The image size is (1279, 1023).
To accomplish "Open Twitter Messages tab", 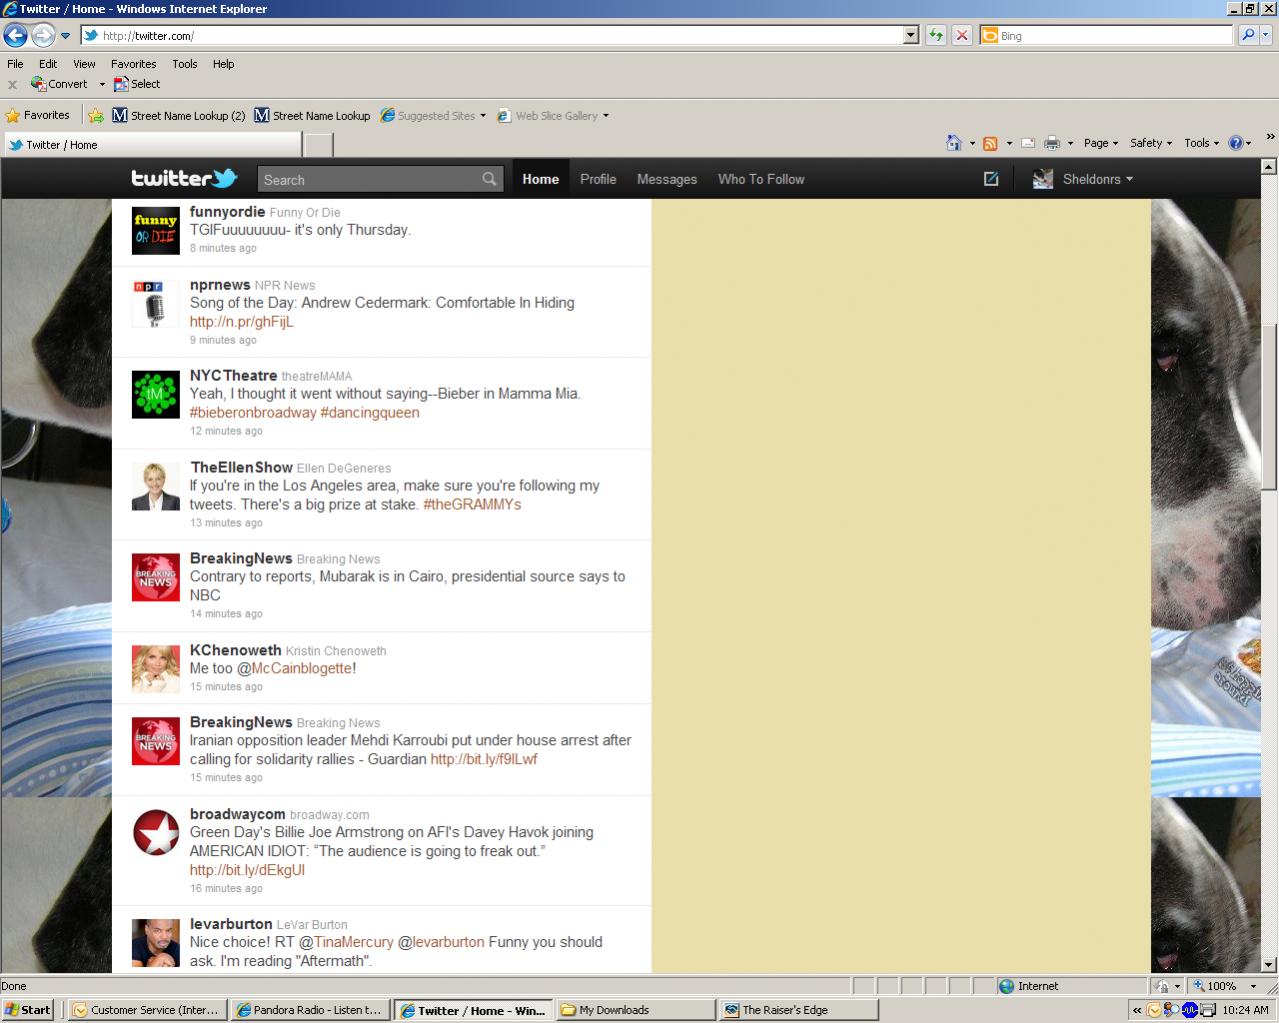I will (667, 179).
